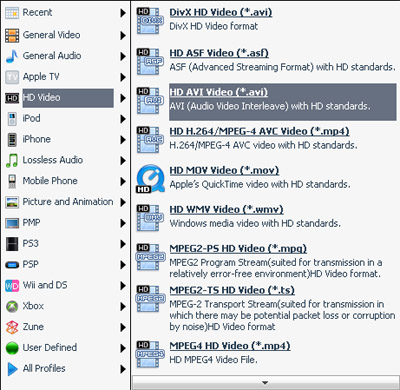The height and width of the screenshot is (390, 400).
Task: Choose MPEG2-TS HD Video (*.ts) profile
Action: [232, 290]
